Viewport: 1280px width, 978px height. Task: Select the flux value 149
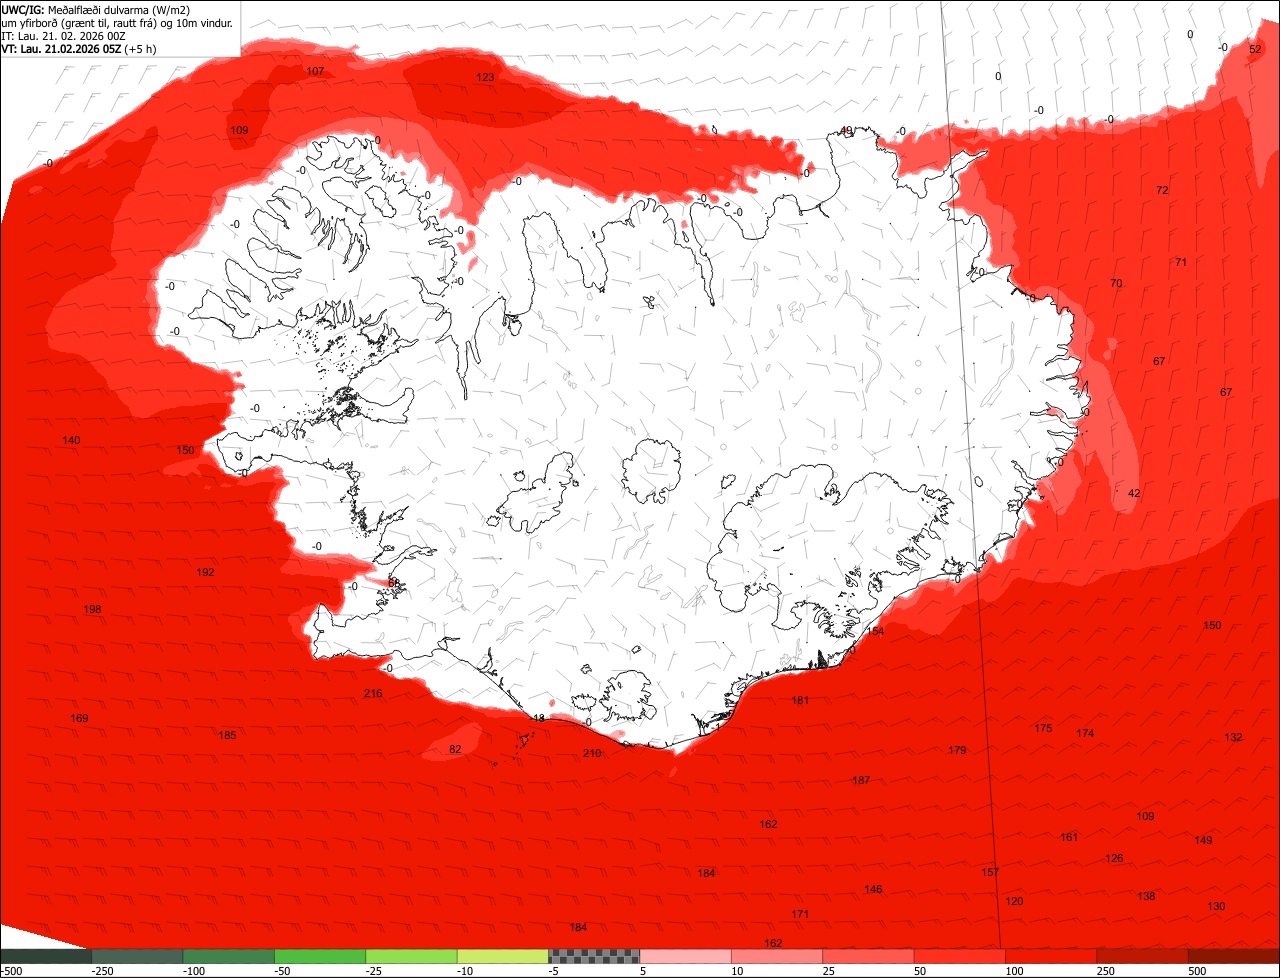point(1203,840)
